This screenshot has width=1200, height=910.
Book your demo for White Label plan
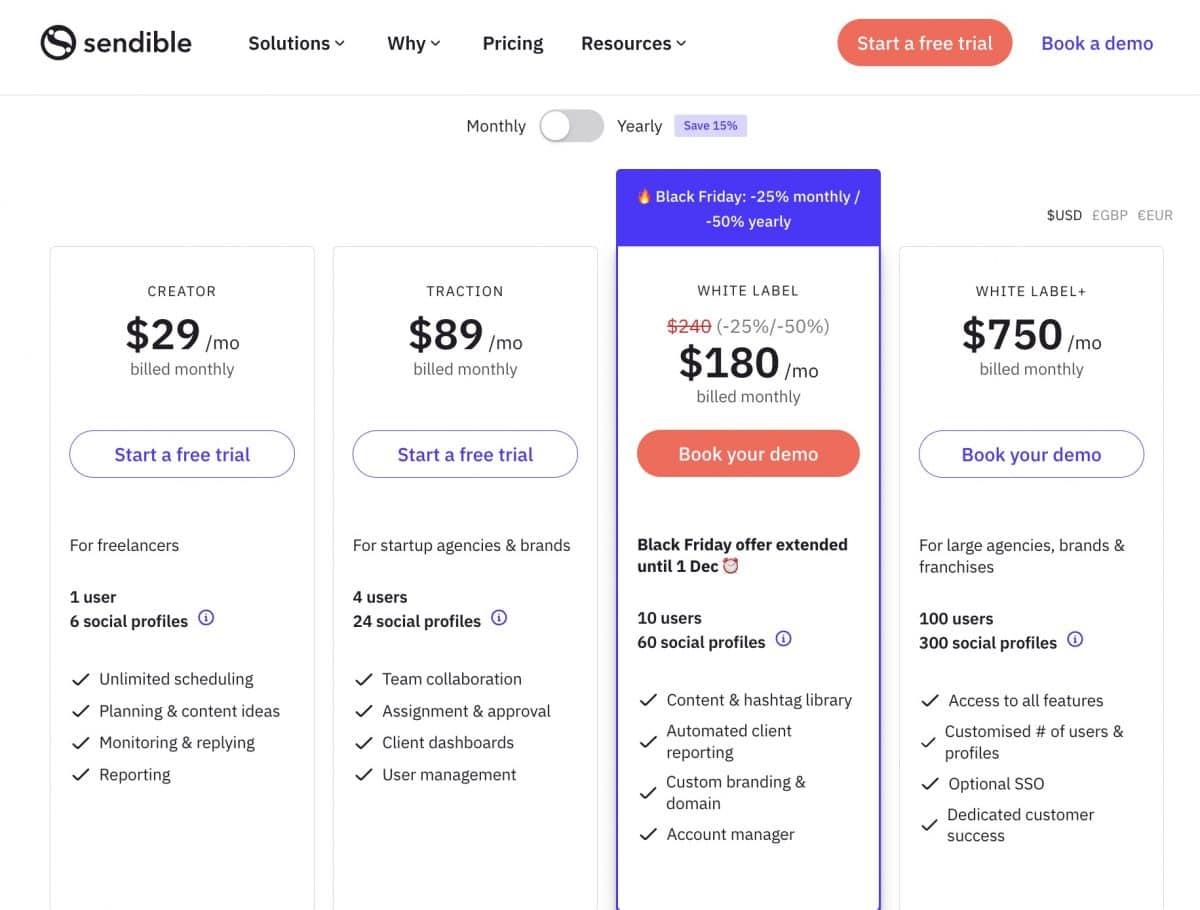coord(748,454)
